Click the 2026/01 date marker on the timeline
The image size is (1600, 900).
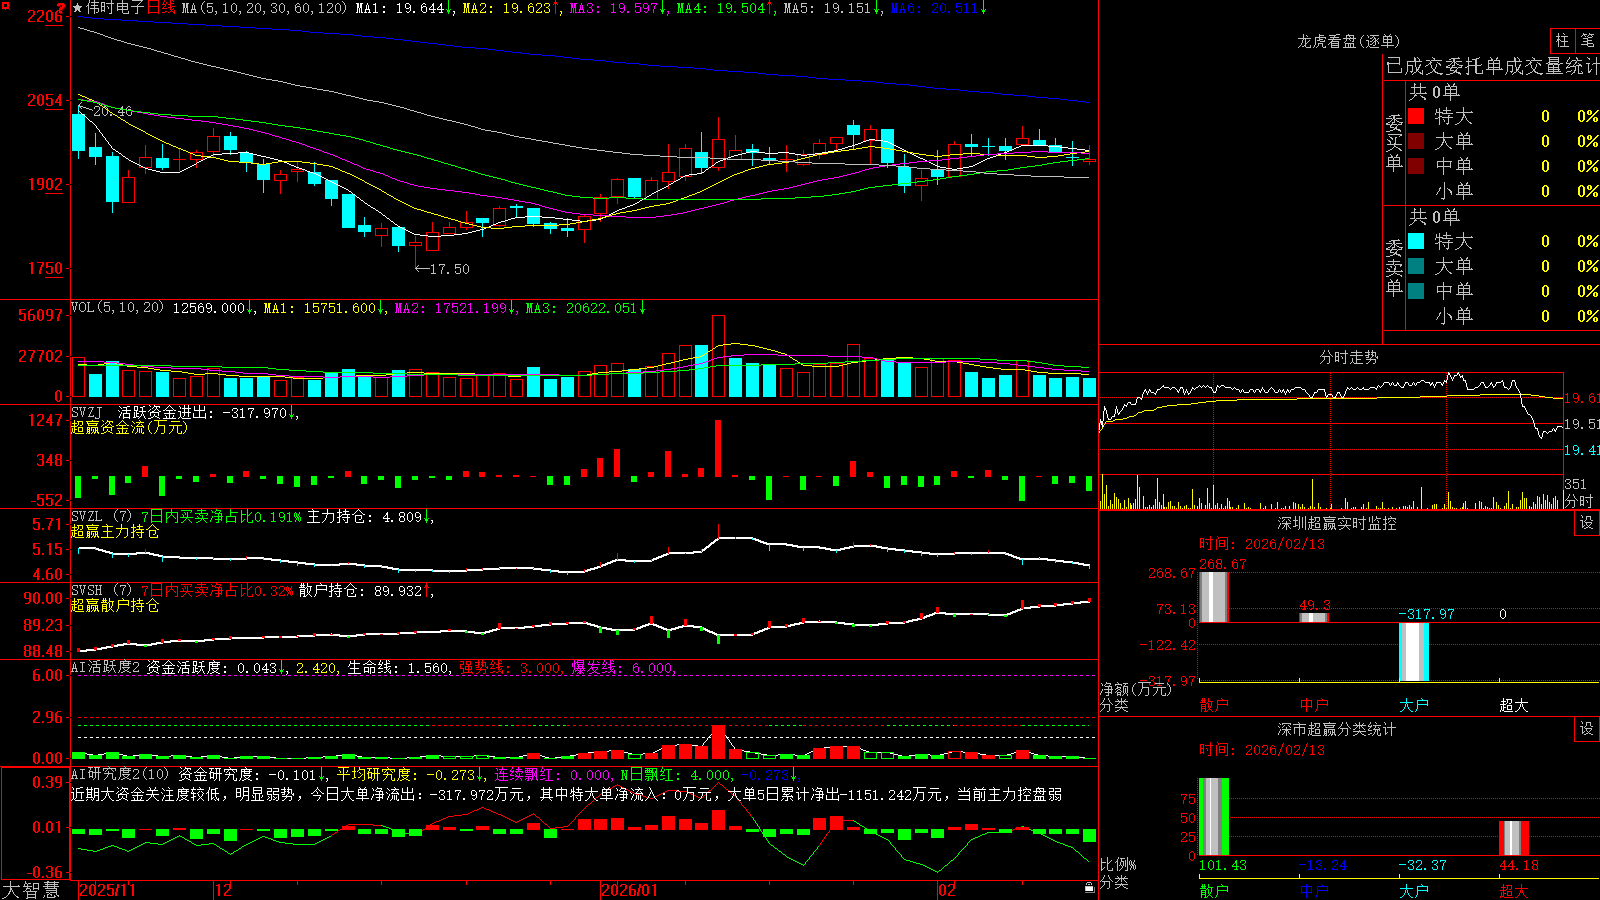630,890
